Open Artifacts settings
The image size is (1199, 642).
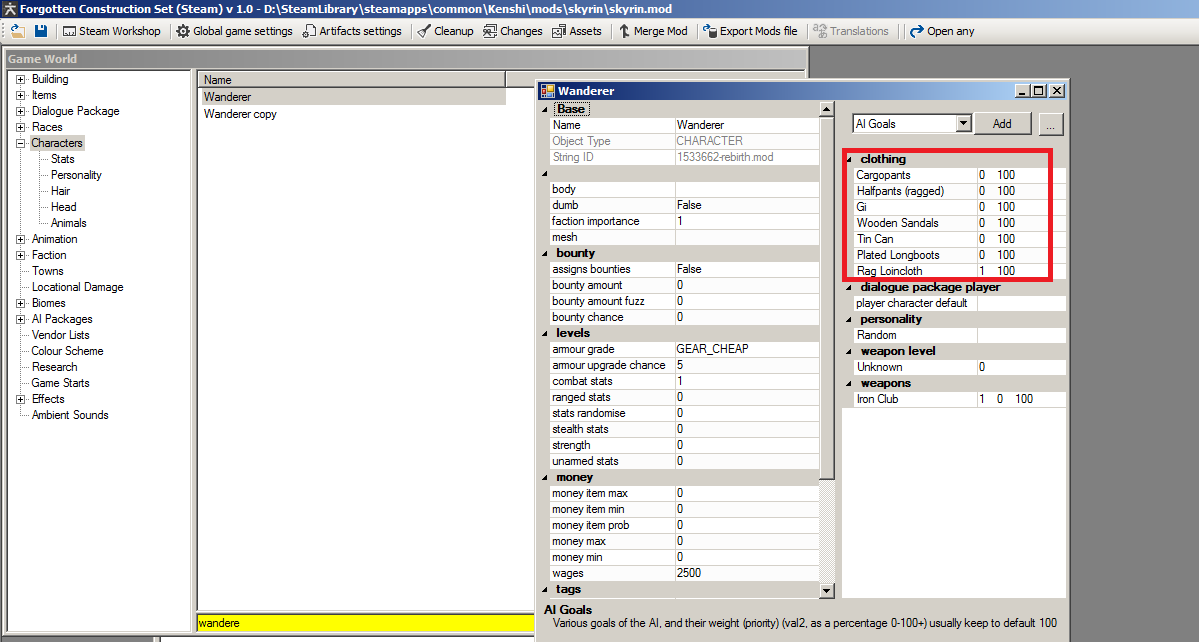352,31
